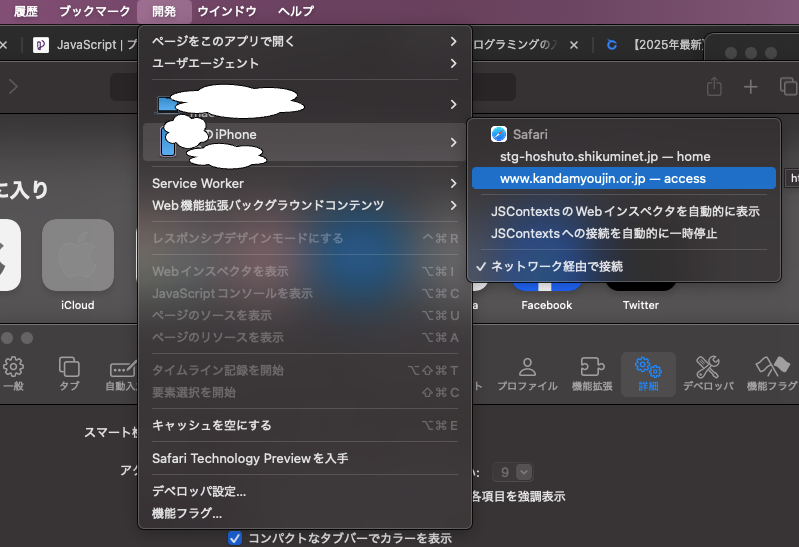799x547 pixels.
Task: Expand Web機能拡張バックグラウンドコンテンツ submenu
Action: click(305, 205)
